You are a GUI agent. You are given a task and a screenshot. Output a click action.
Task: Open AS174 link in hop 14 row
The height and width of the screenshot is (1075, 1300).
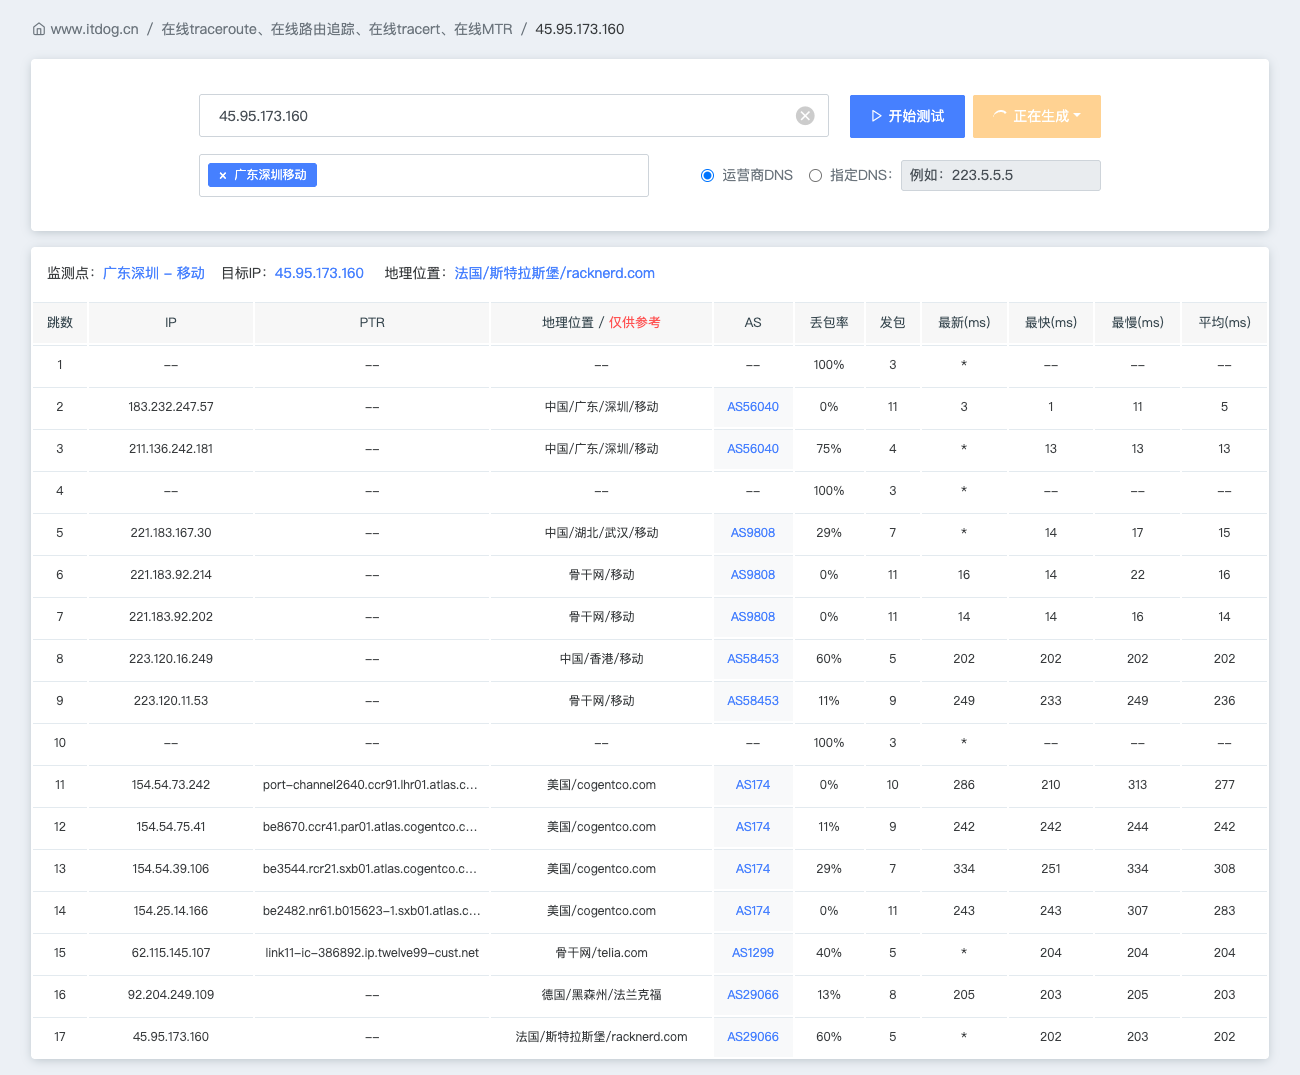pos(753,911)
